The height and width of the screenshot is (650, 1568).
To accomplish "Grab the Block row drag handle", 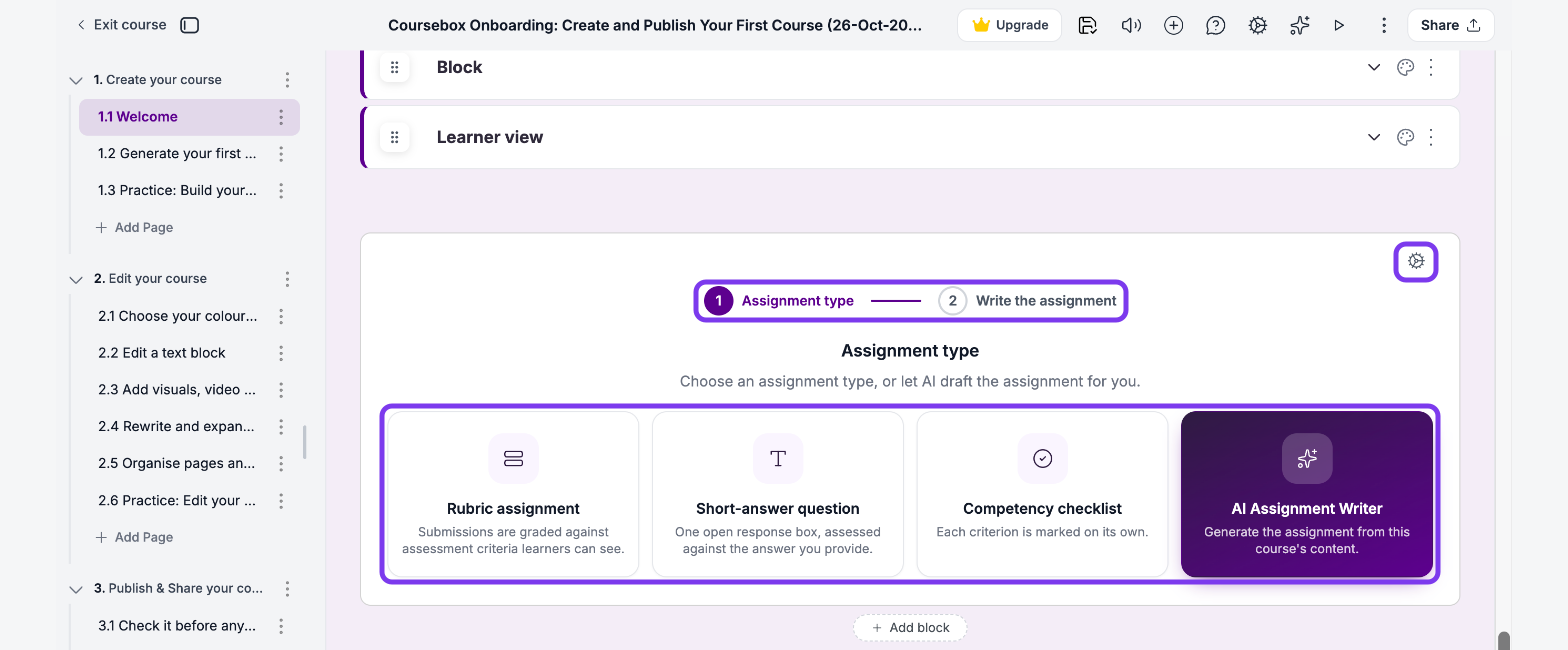I will click(394, 67).
